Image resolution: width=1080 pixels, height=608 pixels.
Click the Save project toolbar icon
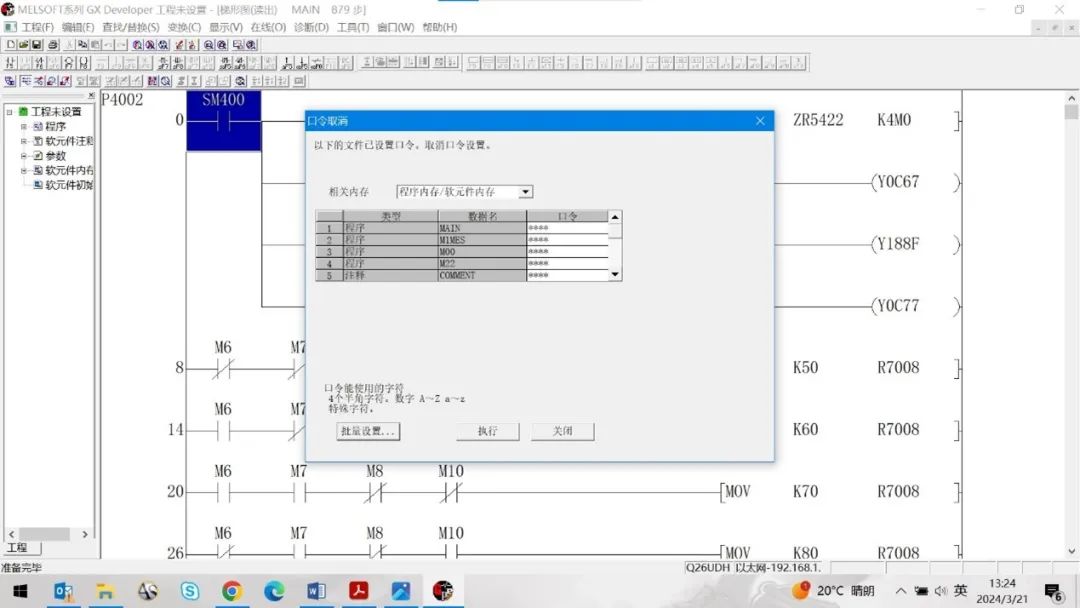(x=37, y=45)
